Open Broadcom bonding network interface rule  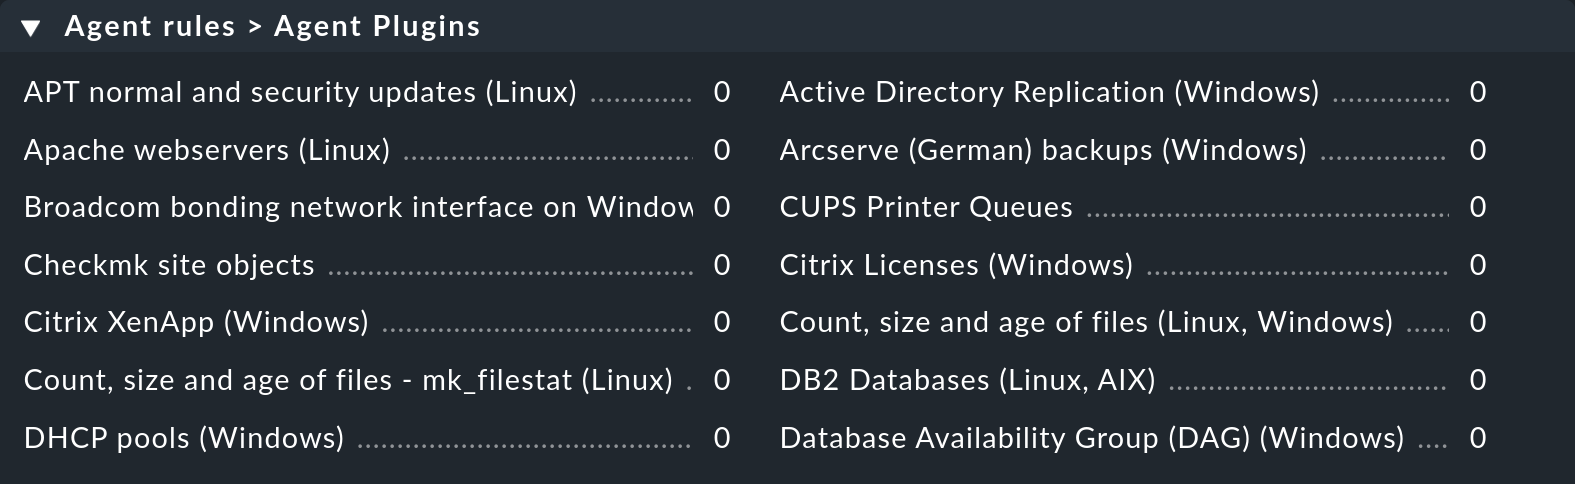(358, 207)
